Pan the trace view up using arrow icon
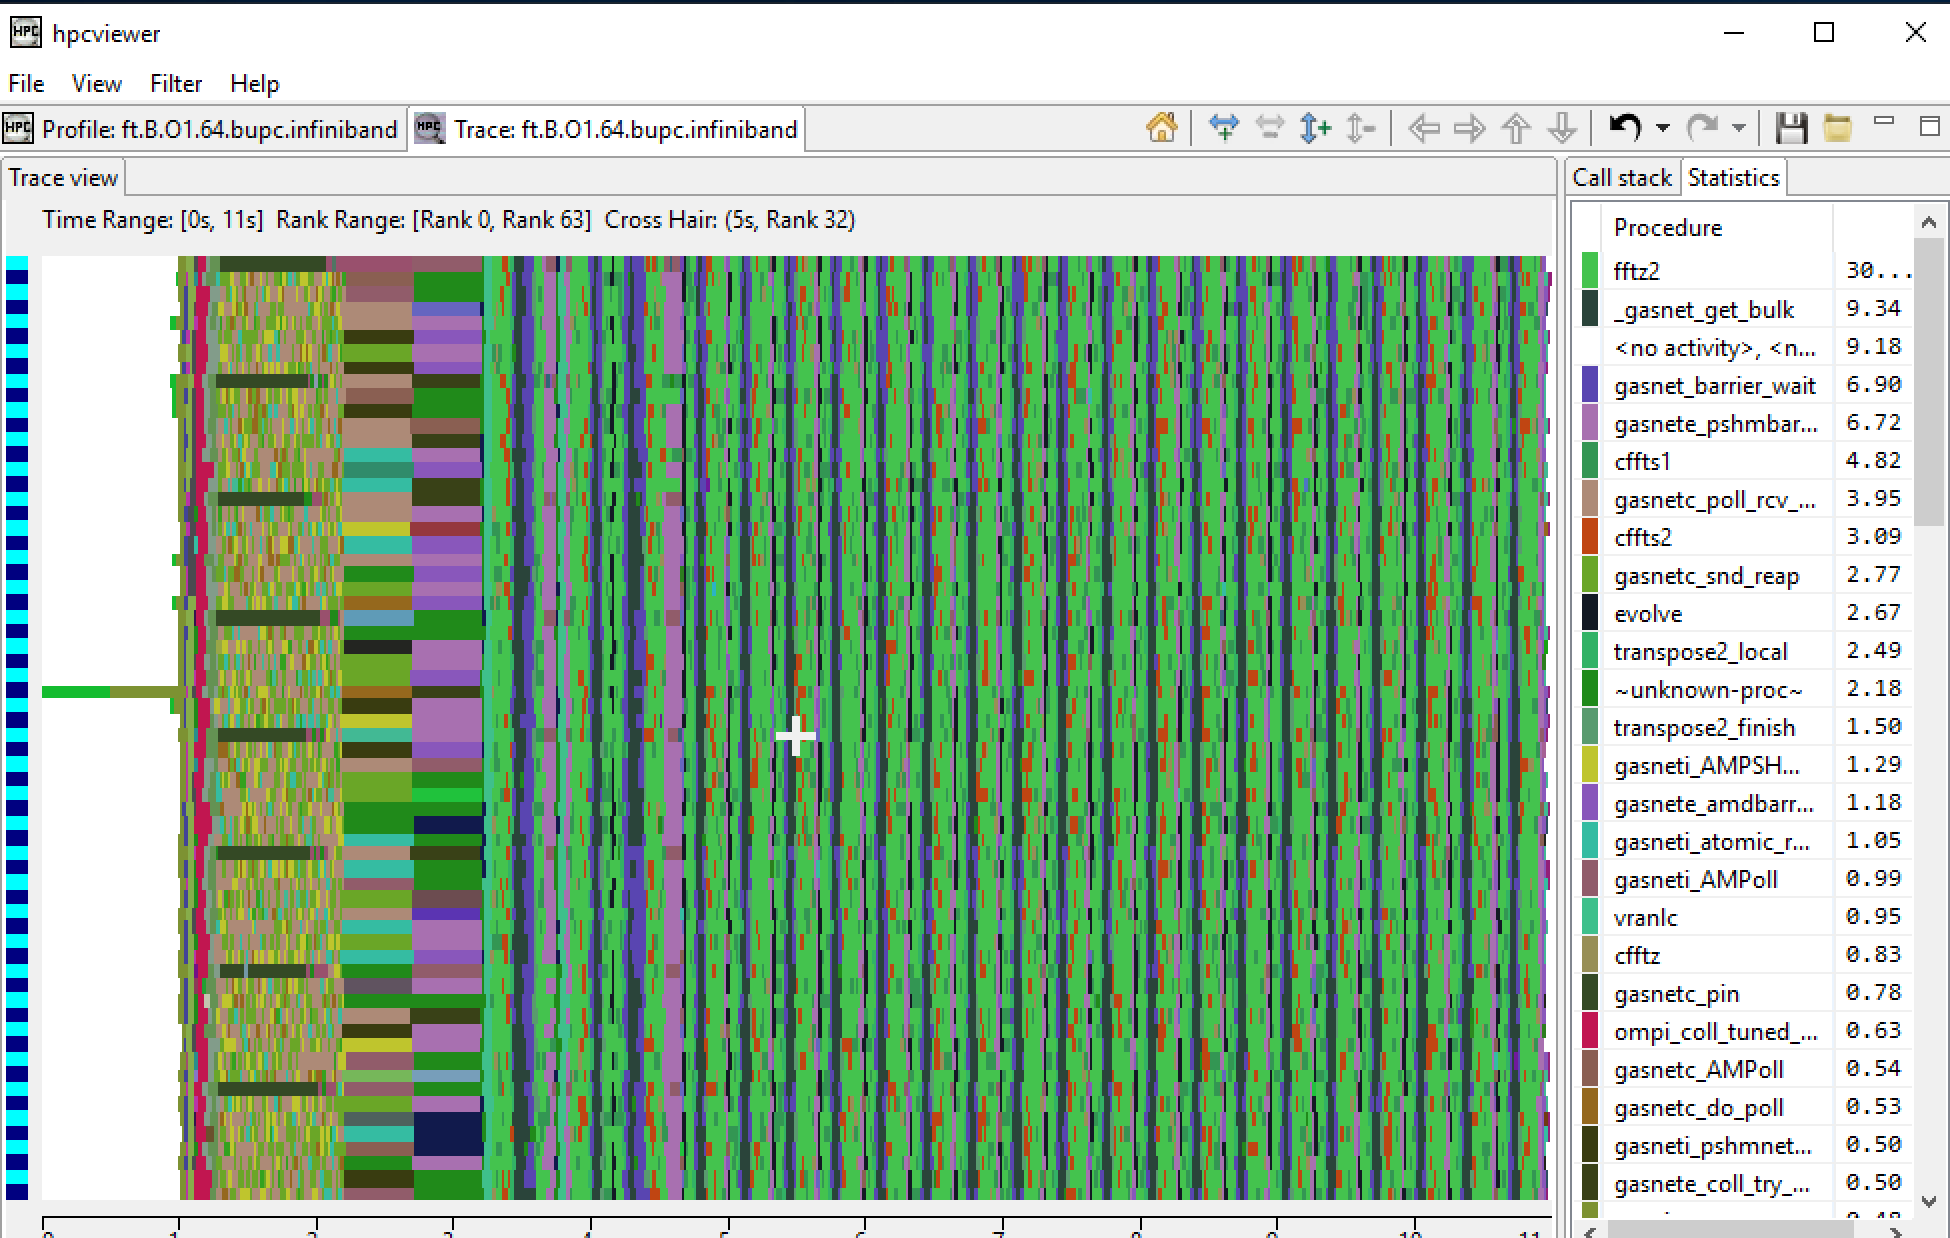The width and height of the screenshot is (1950, 1238). 1516,128
